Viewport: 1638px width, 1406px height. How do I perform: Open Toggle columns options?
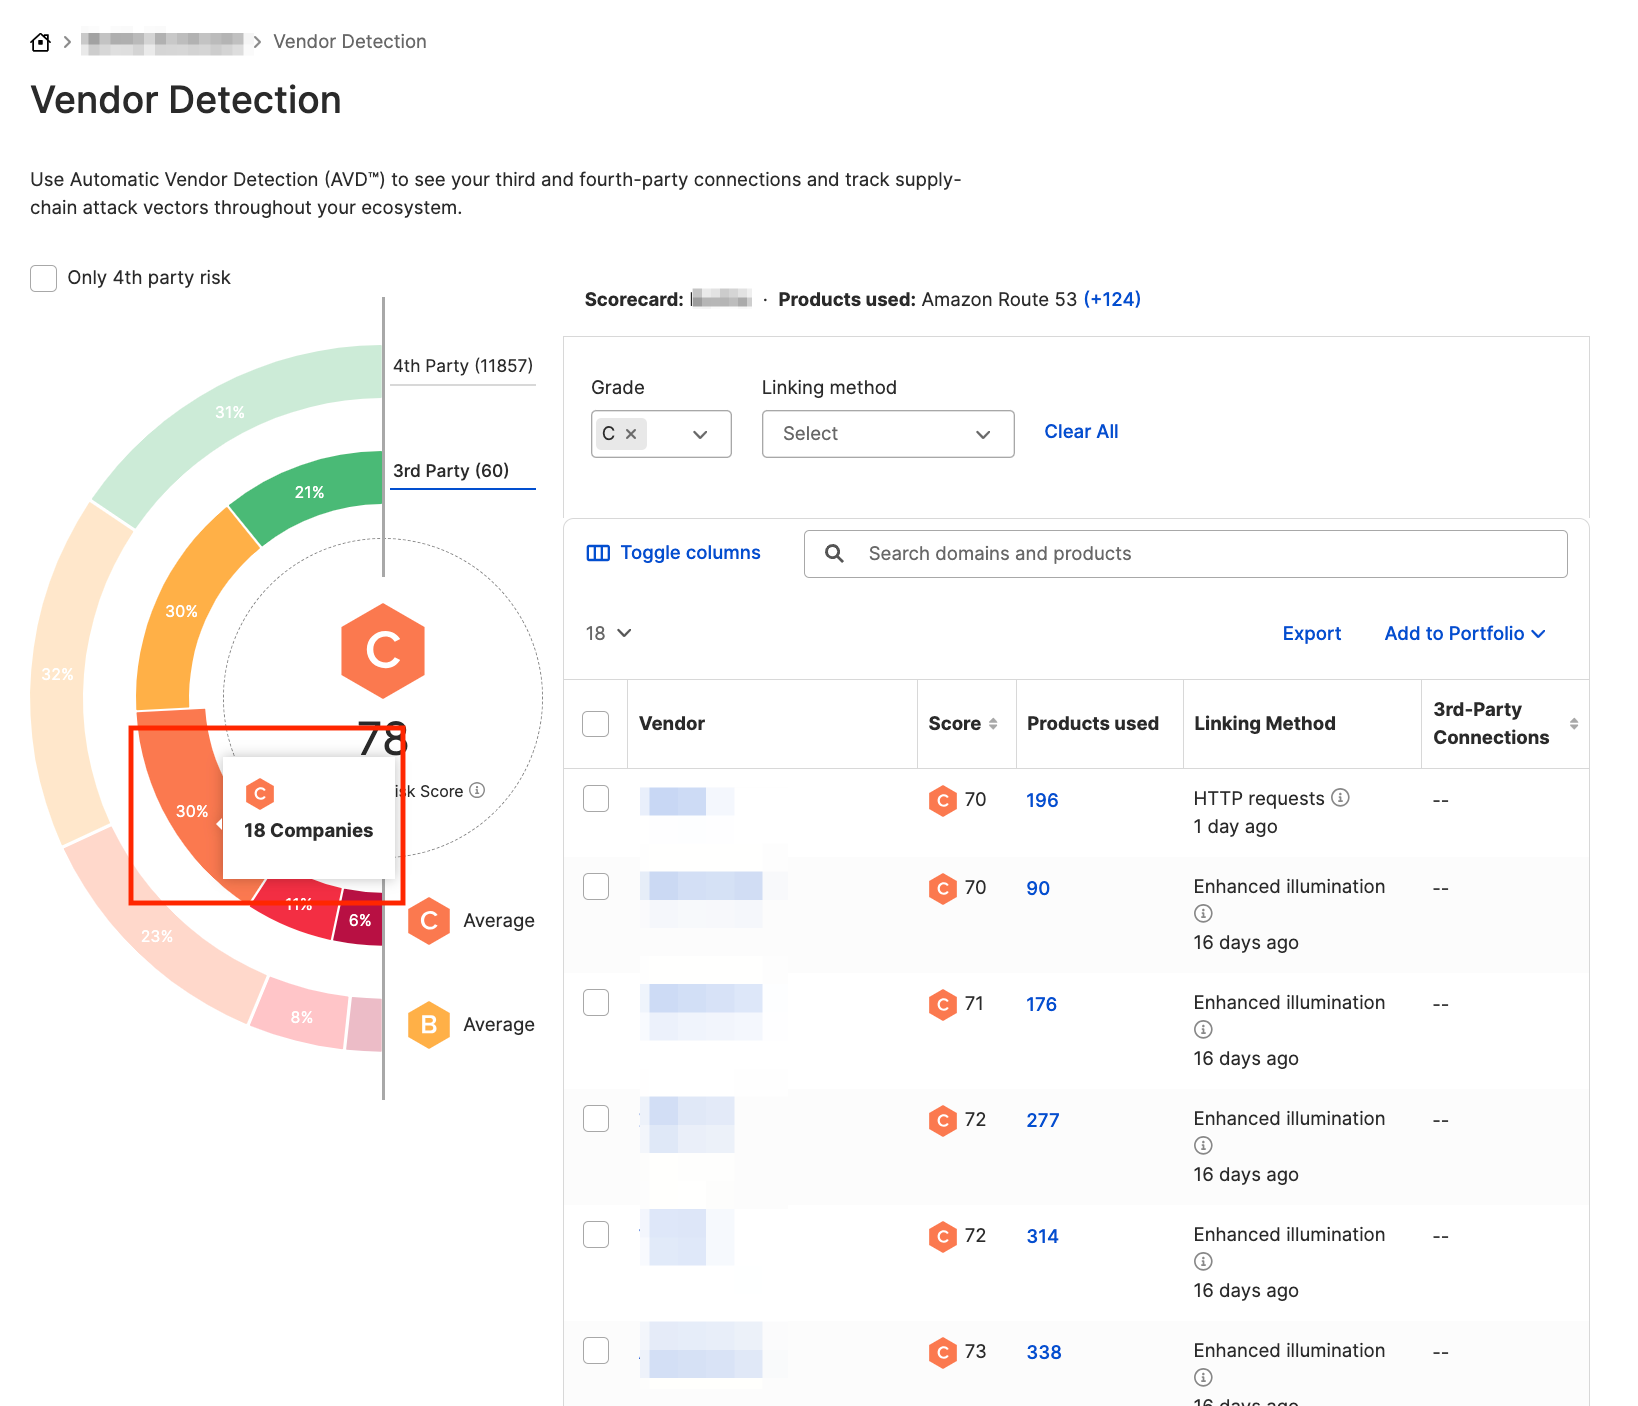click(673, 553)
